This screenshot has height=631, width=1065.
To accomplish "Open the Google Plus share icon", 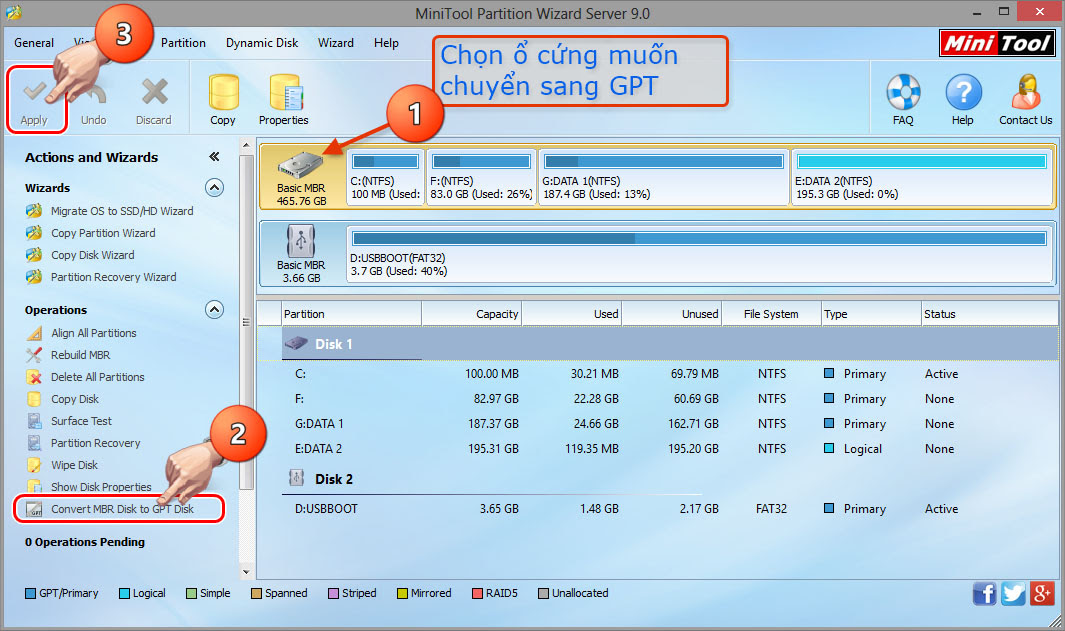I will pos(1041,593).
